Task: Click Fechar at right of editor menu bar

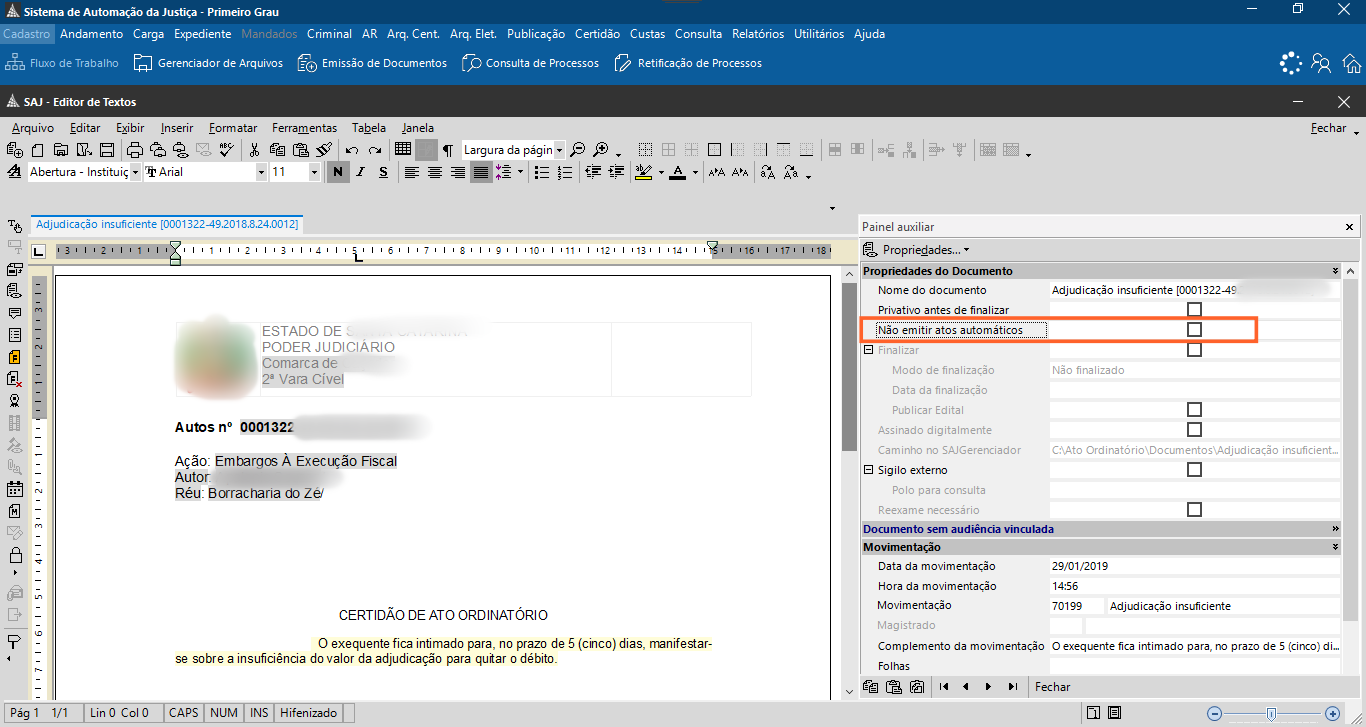Action: [x=1329, y=128]
